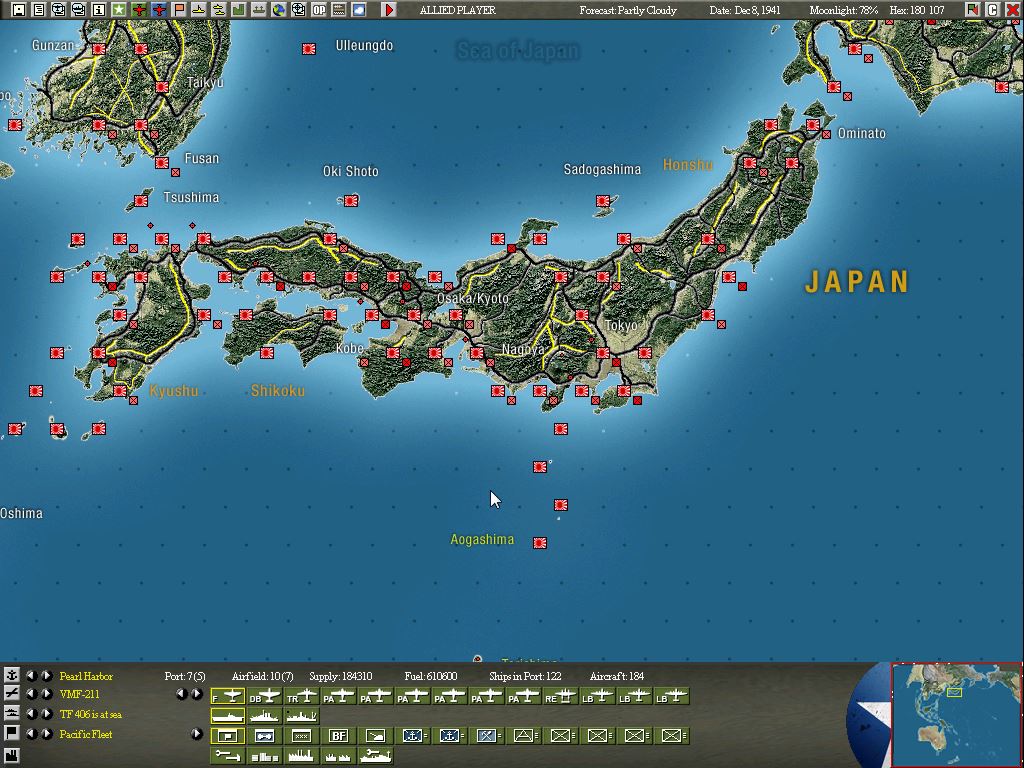The width and height of the screenshot is (1024, 768).
Task: Click 'Forecast: Partly Cloudy' text
Action: pos(628,10)
